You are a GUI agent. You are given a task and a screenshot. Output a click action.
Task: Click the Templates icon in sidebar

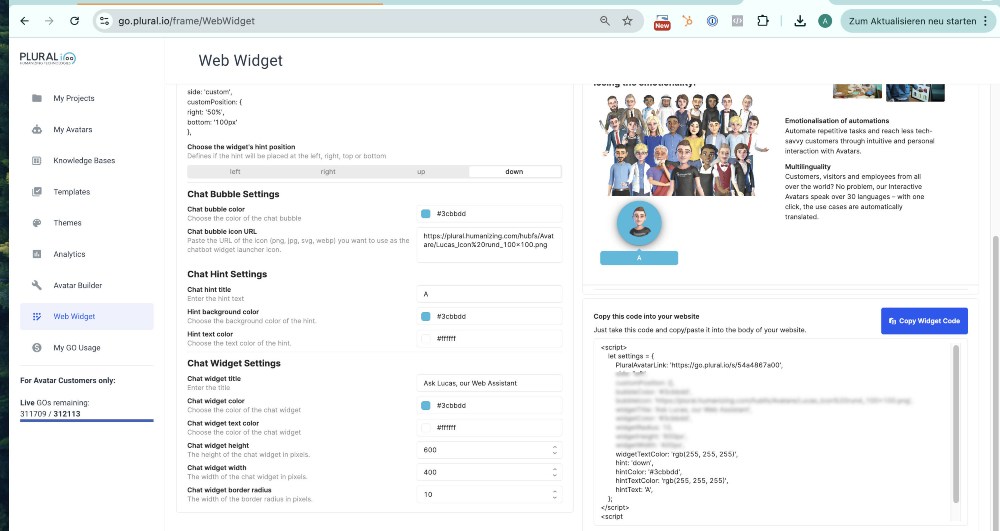37,192
